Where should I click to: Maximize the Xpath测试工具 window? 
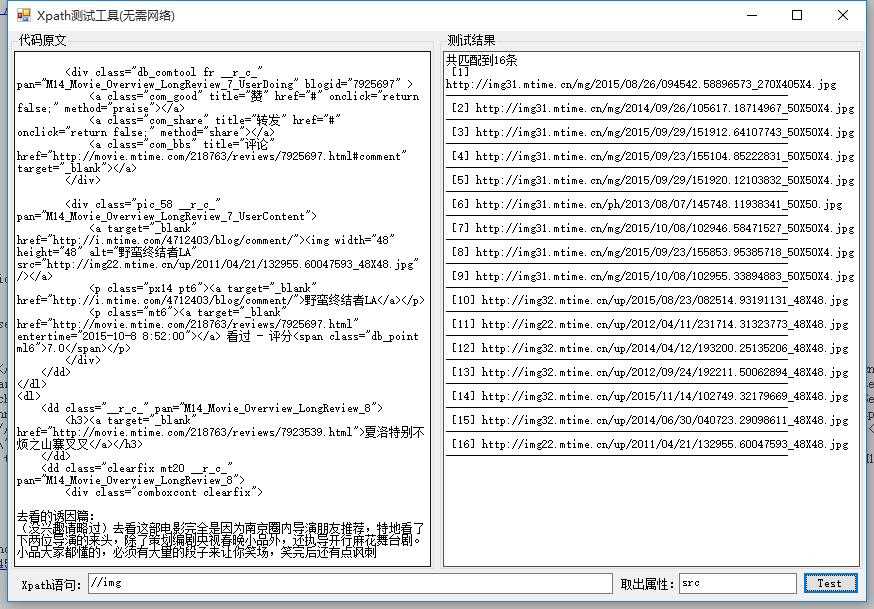coord(797,15)
